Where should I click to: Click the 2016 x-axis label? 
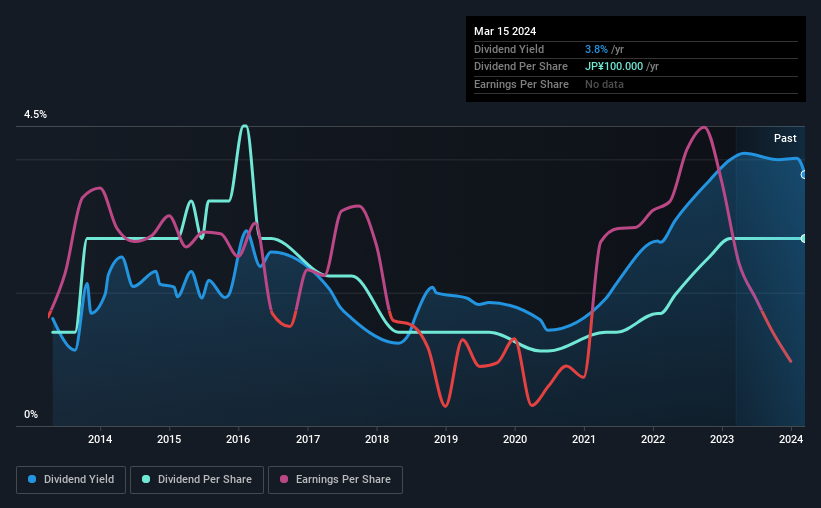pyautogui.click(x=238, y=439)
